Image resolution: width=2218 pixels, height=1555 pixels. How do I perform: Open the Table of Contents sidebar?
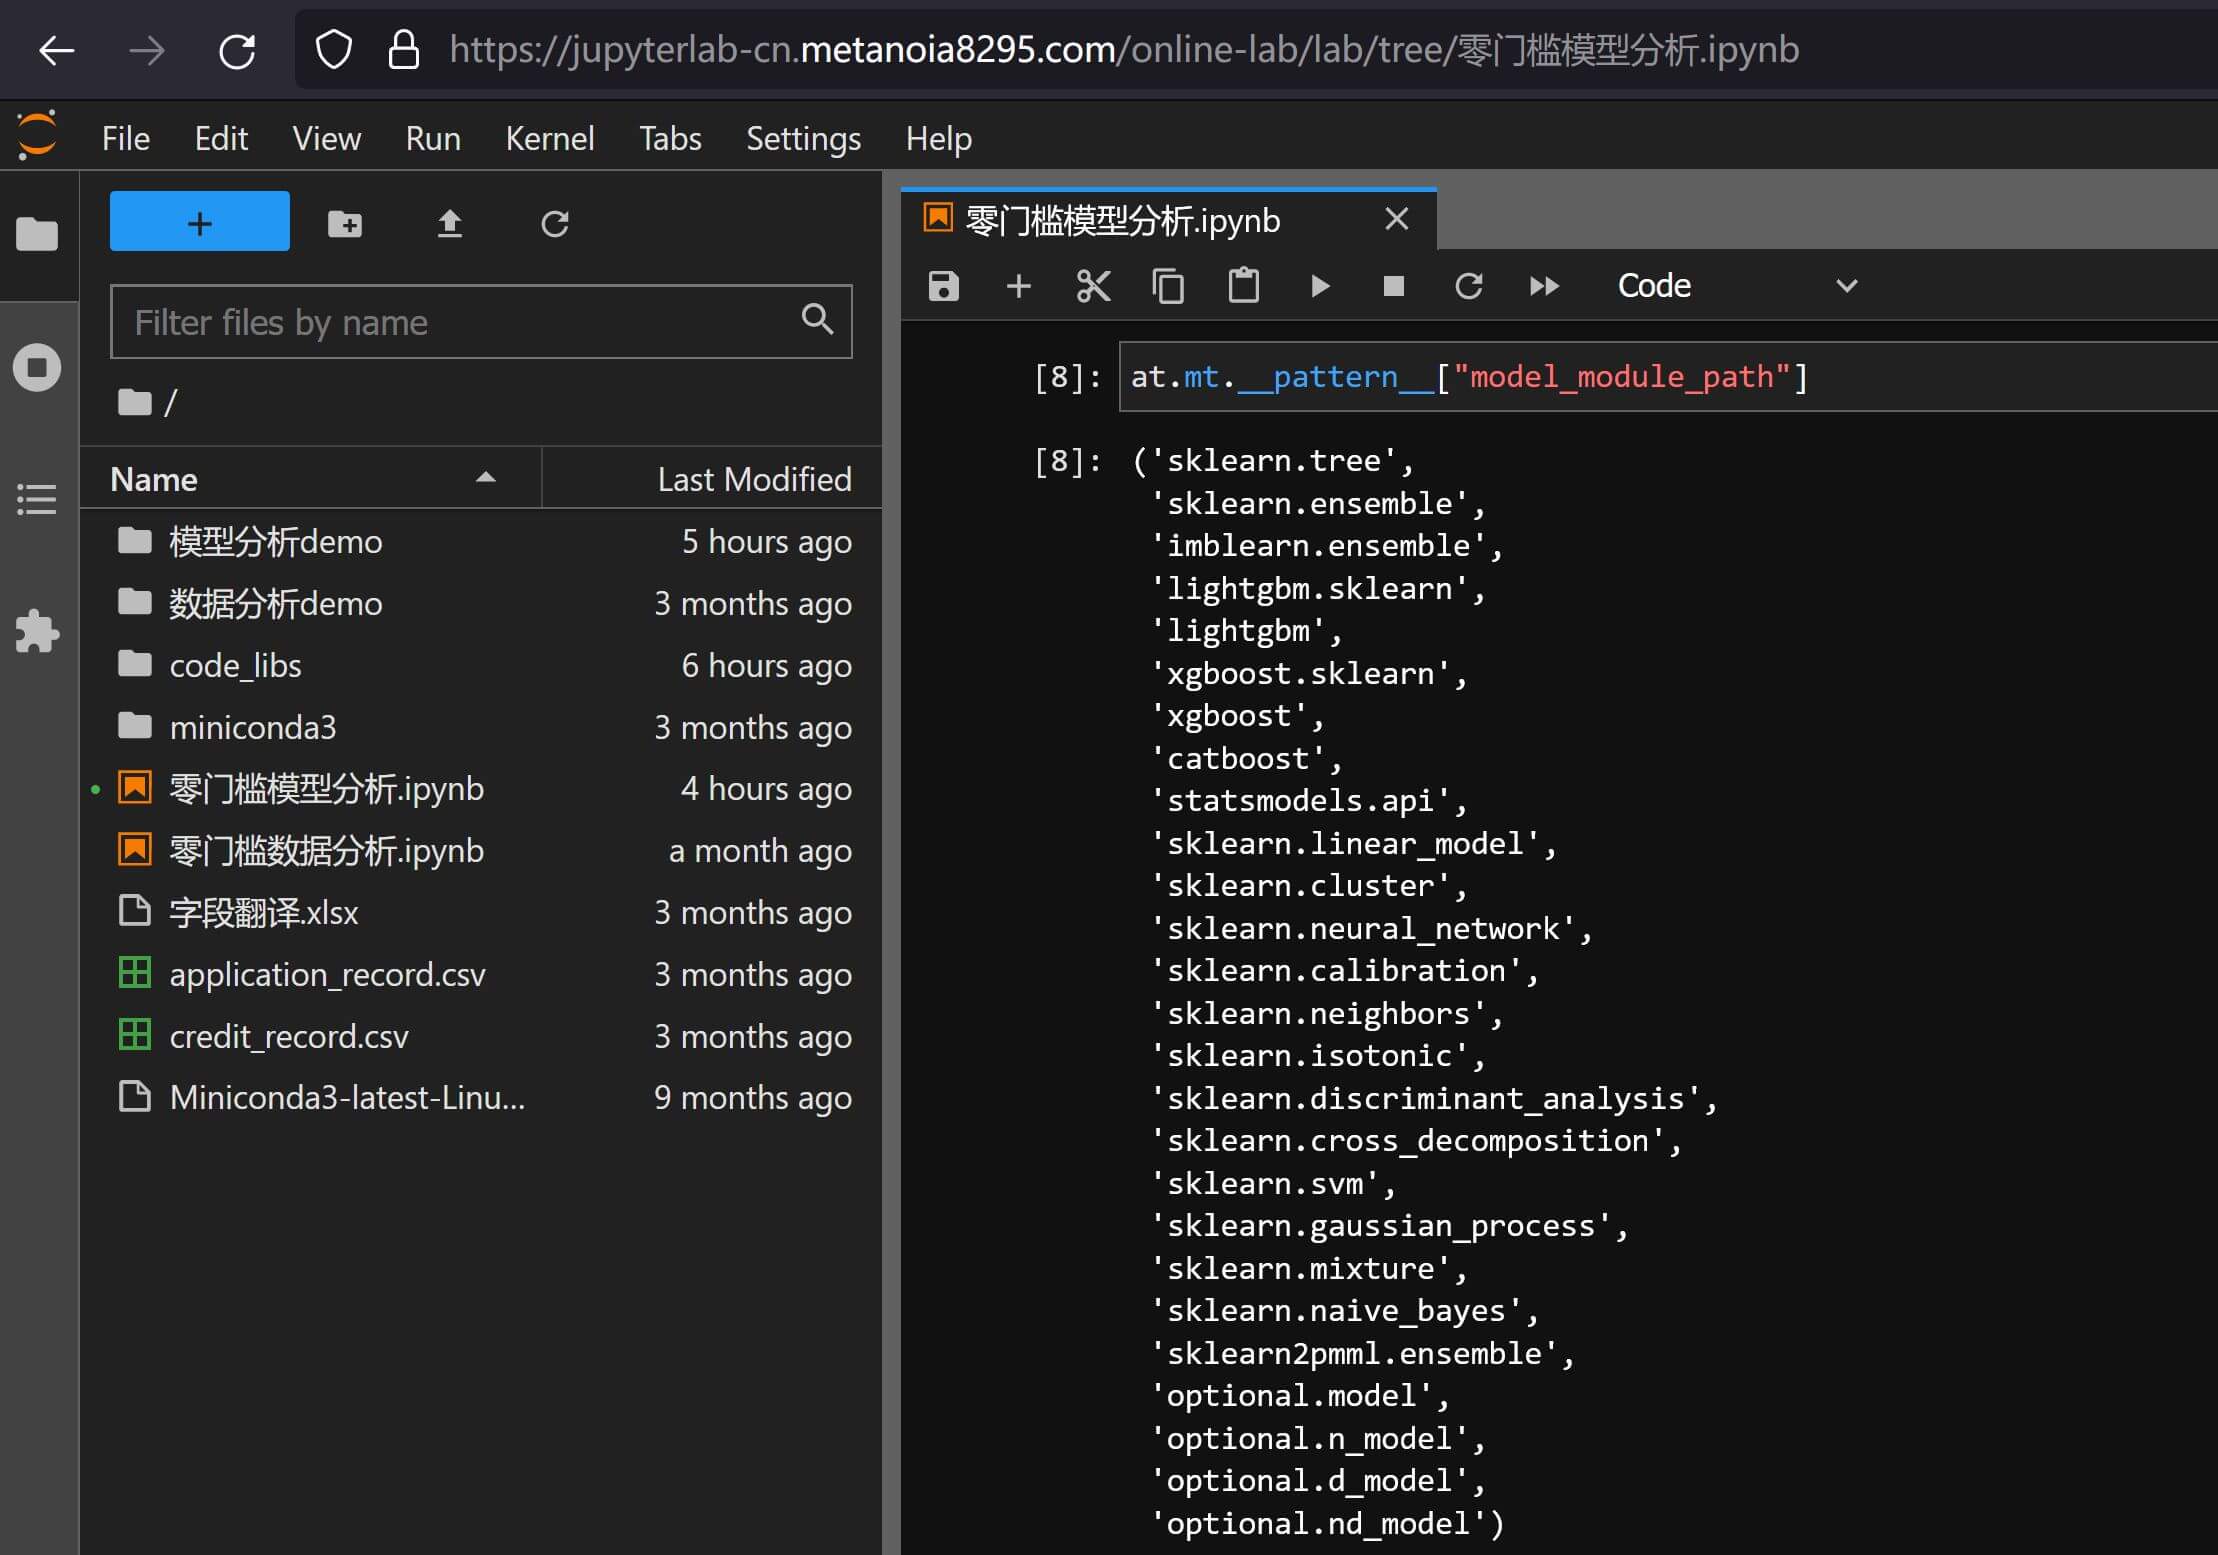click(x=37, y=499)
